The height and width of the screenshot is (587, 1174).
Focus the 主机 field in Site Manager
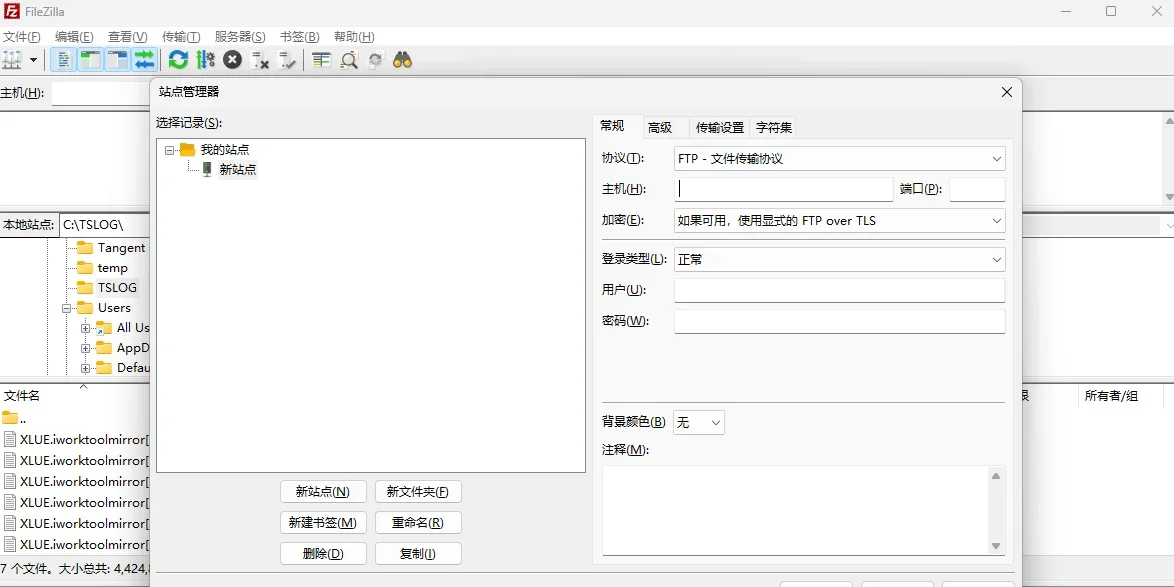pos(783,189)
